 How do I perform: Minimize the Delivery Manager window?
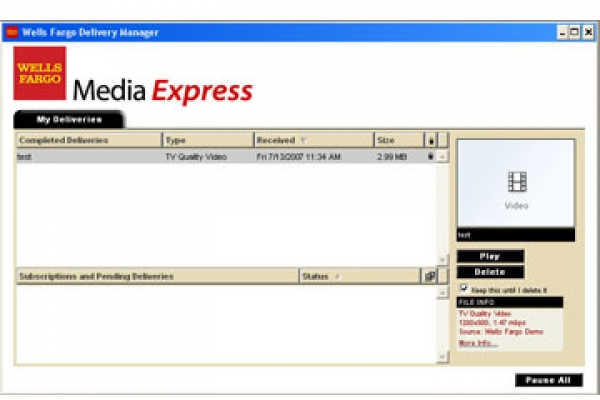coord(562,32)
